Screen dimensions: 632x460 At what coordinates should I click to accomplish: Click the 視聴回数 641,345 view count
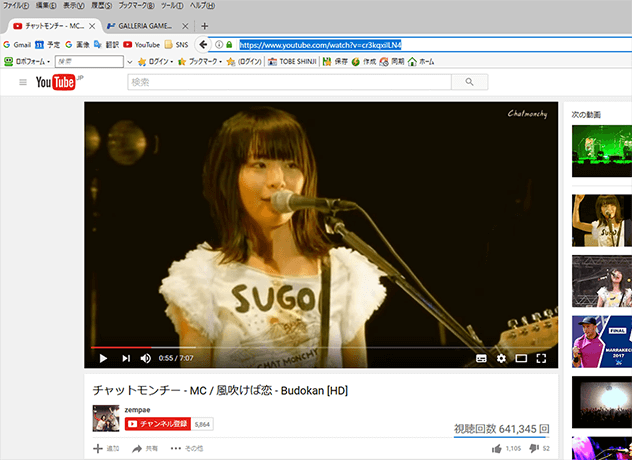pyautogui.click(x=502, y=429)
